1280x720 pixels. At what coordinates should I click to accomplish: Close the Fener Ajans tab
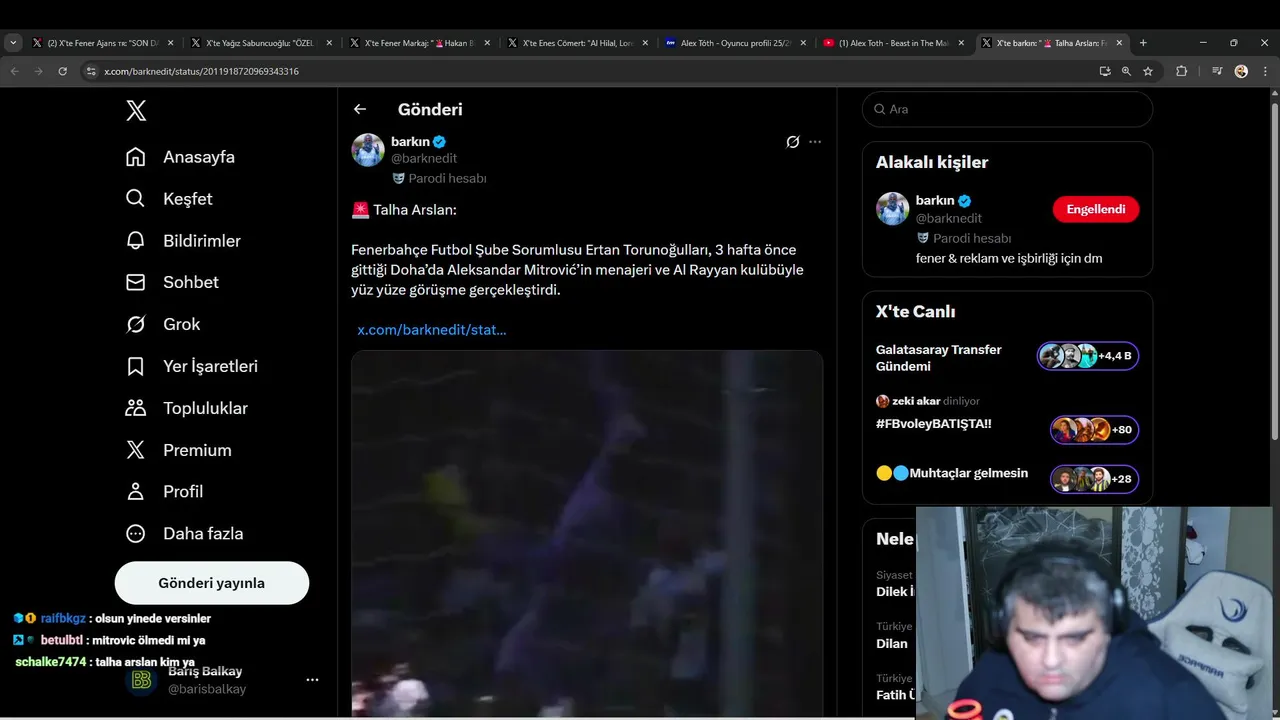171,43
